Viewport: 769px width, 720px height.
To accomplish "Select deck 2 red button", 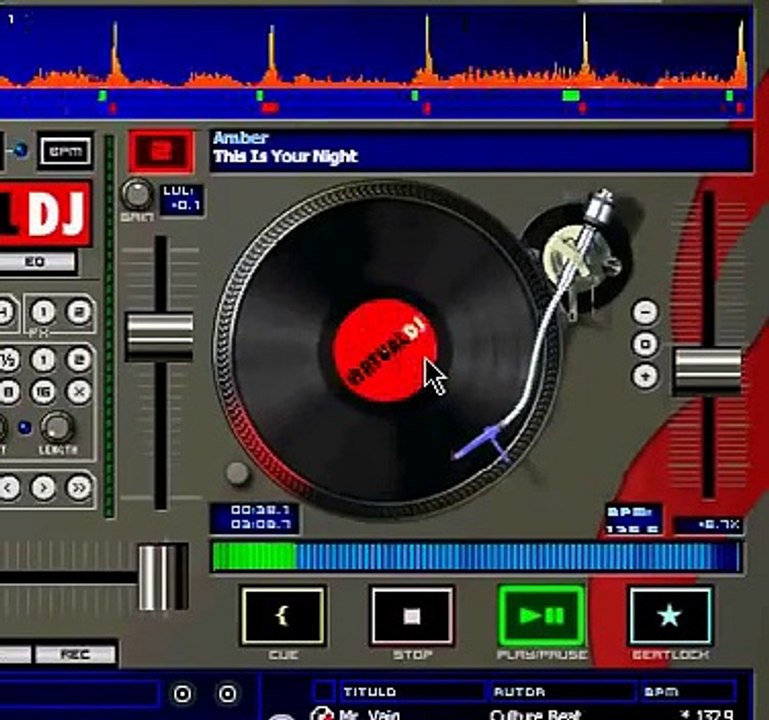I will 161,151.
